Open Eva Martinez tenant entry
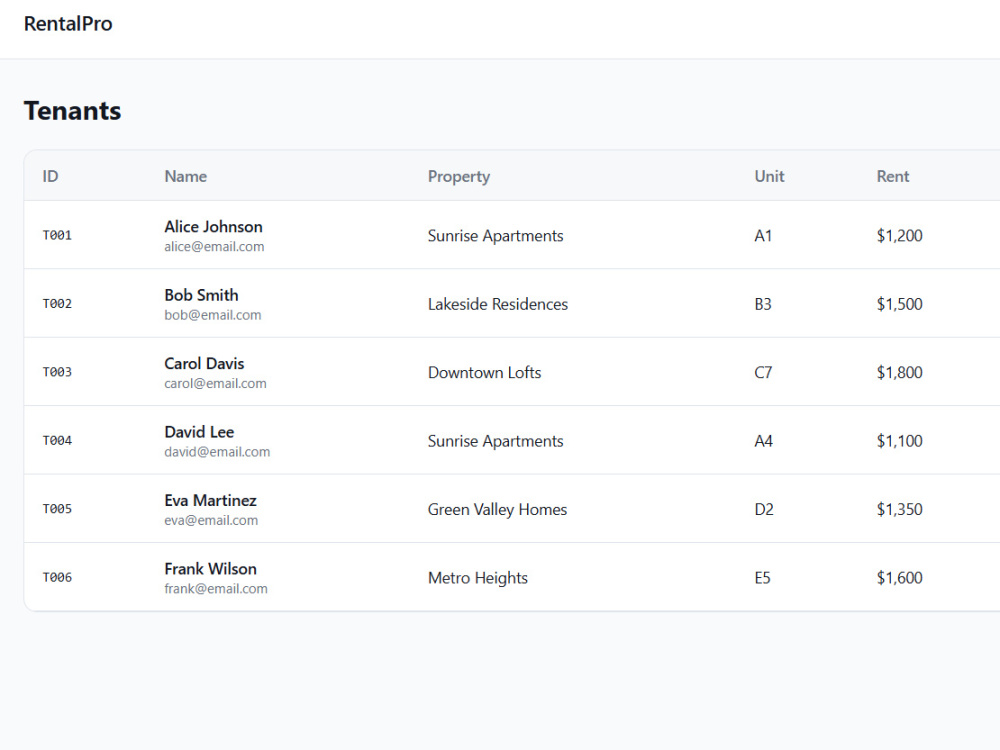1000x750 pixels. click(511, 509)
